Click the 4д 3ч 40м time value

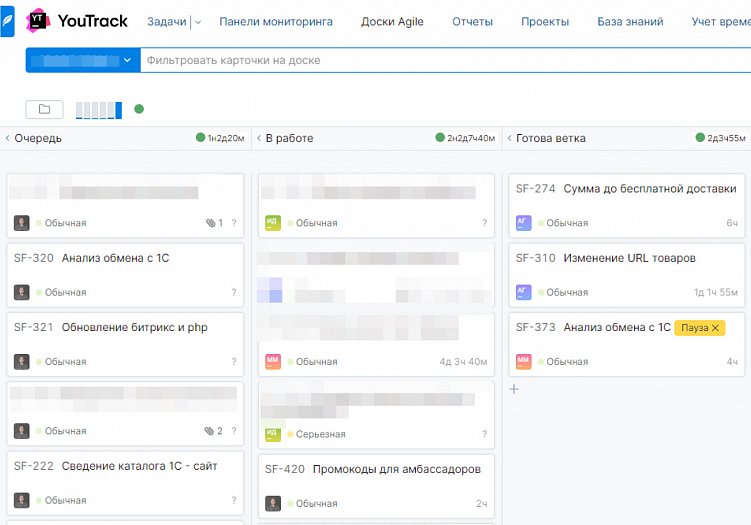coord(464,362)
